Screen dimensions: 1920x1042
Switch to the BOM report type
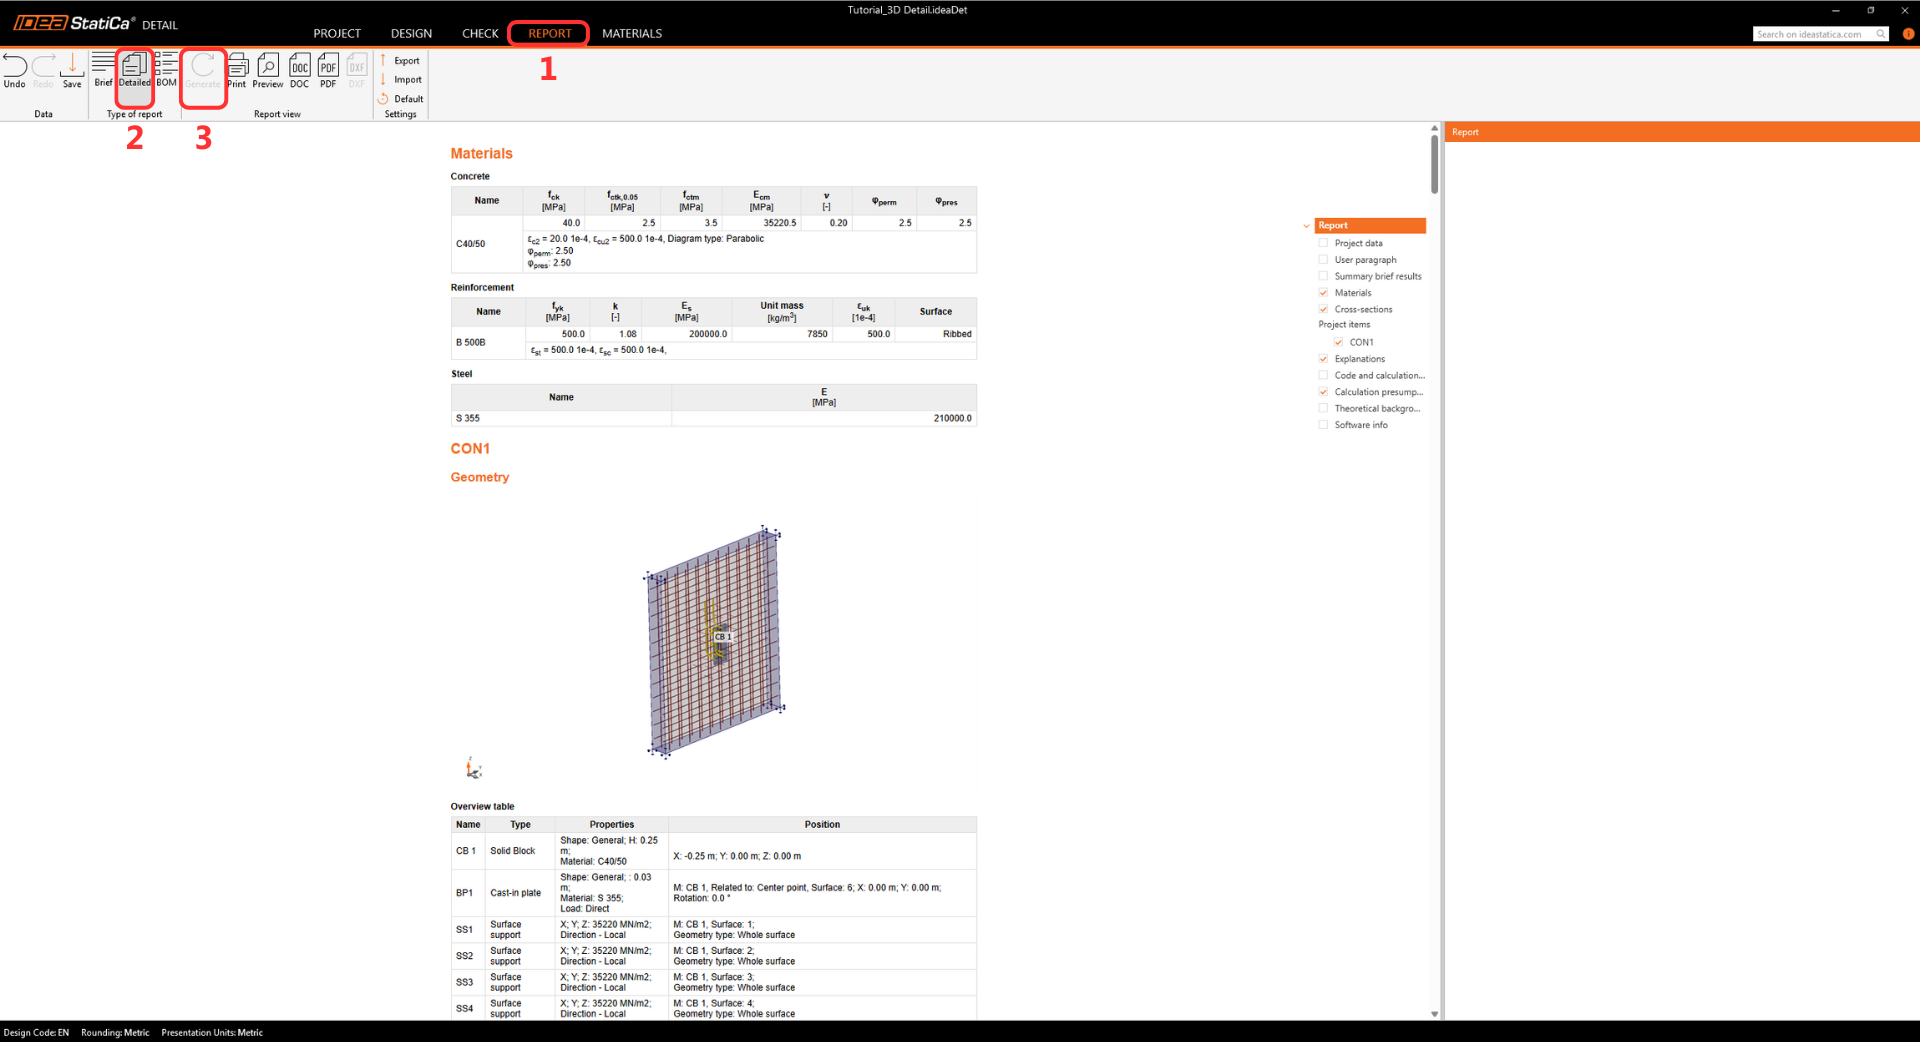click(x=166, y=70)
